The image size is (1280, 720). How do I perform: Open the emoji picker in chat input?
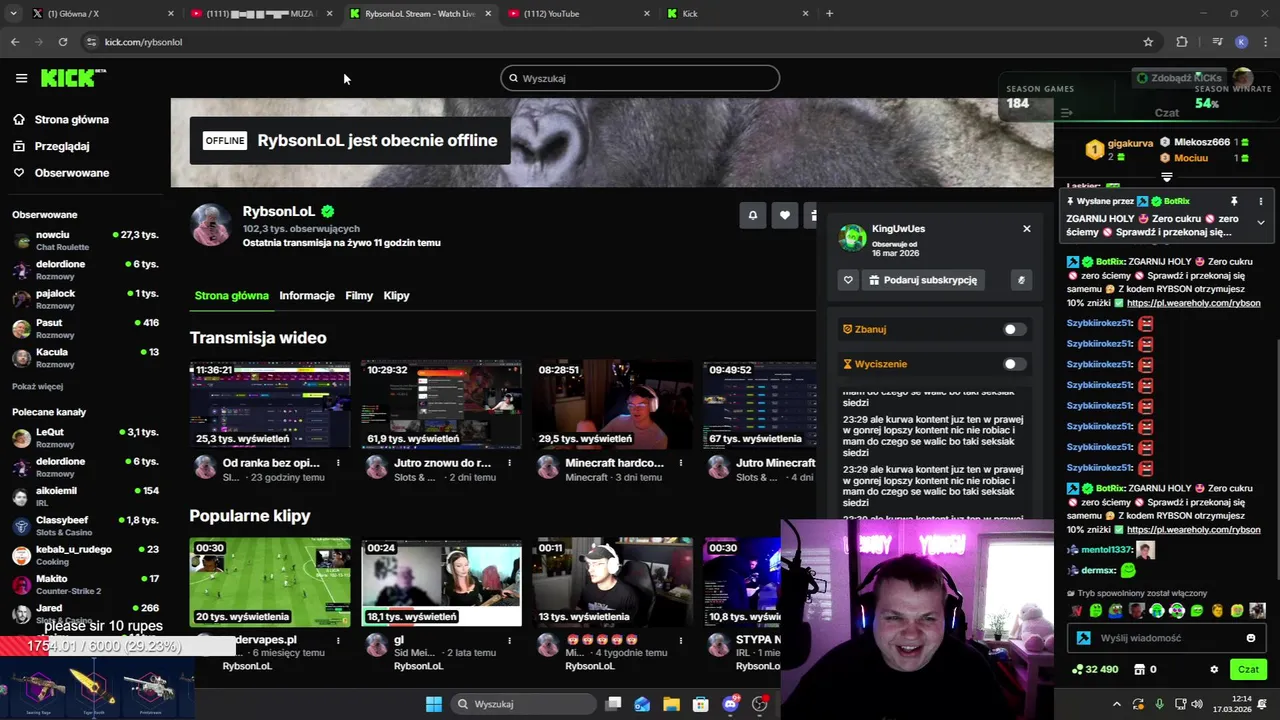(x=1250, y=638)
